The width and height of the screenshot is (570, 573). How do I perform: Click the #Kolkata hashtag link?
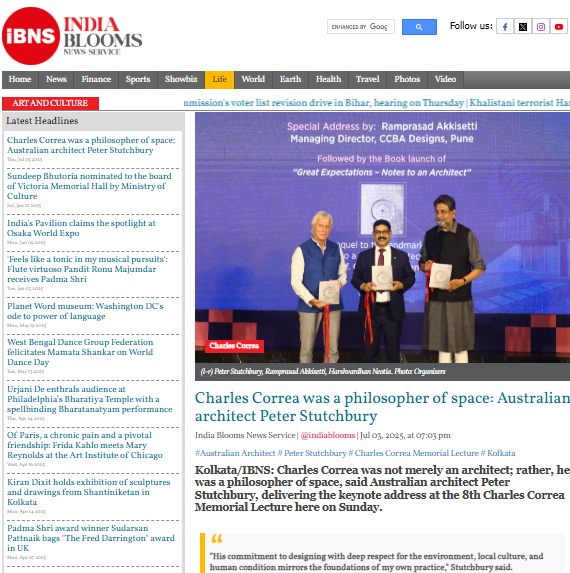[498, 453]
